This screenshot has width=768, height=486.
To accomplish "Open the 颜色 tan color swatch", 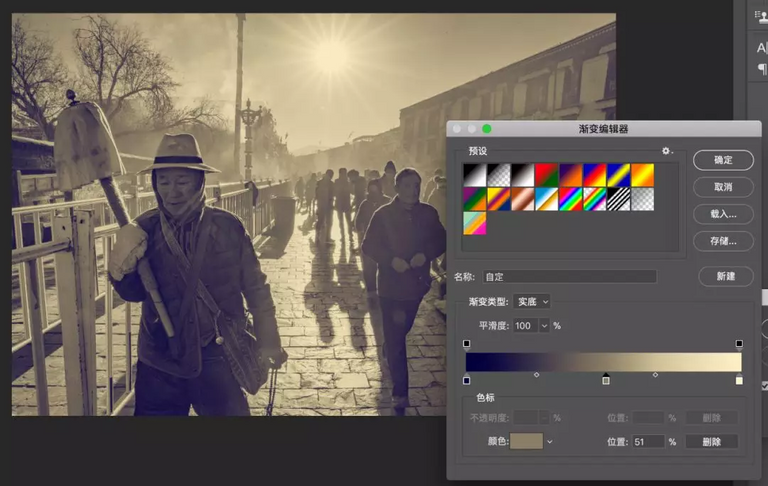I will [x=527, y=441].
